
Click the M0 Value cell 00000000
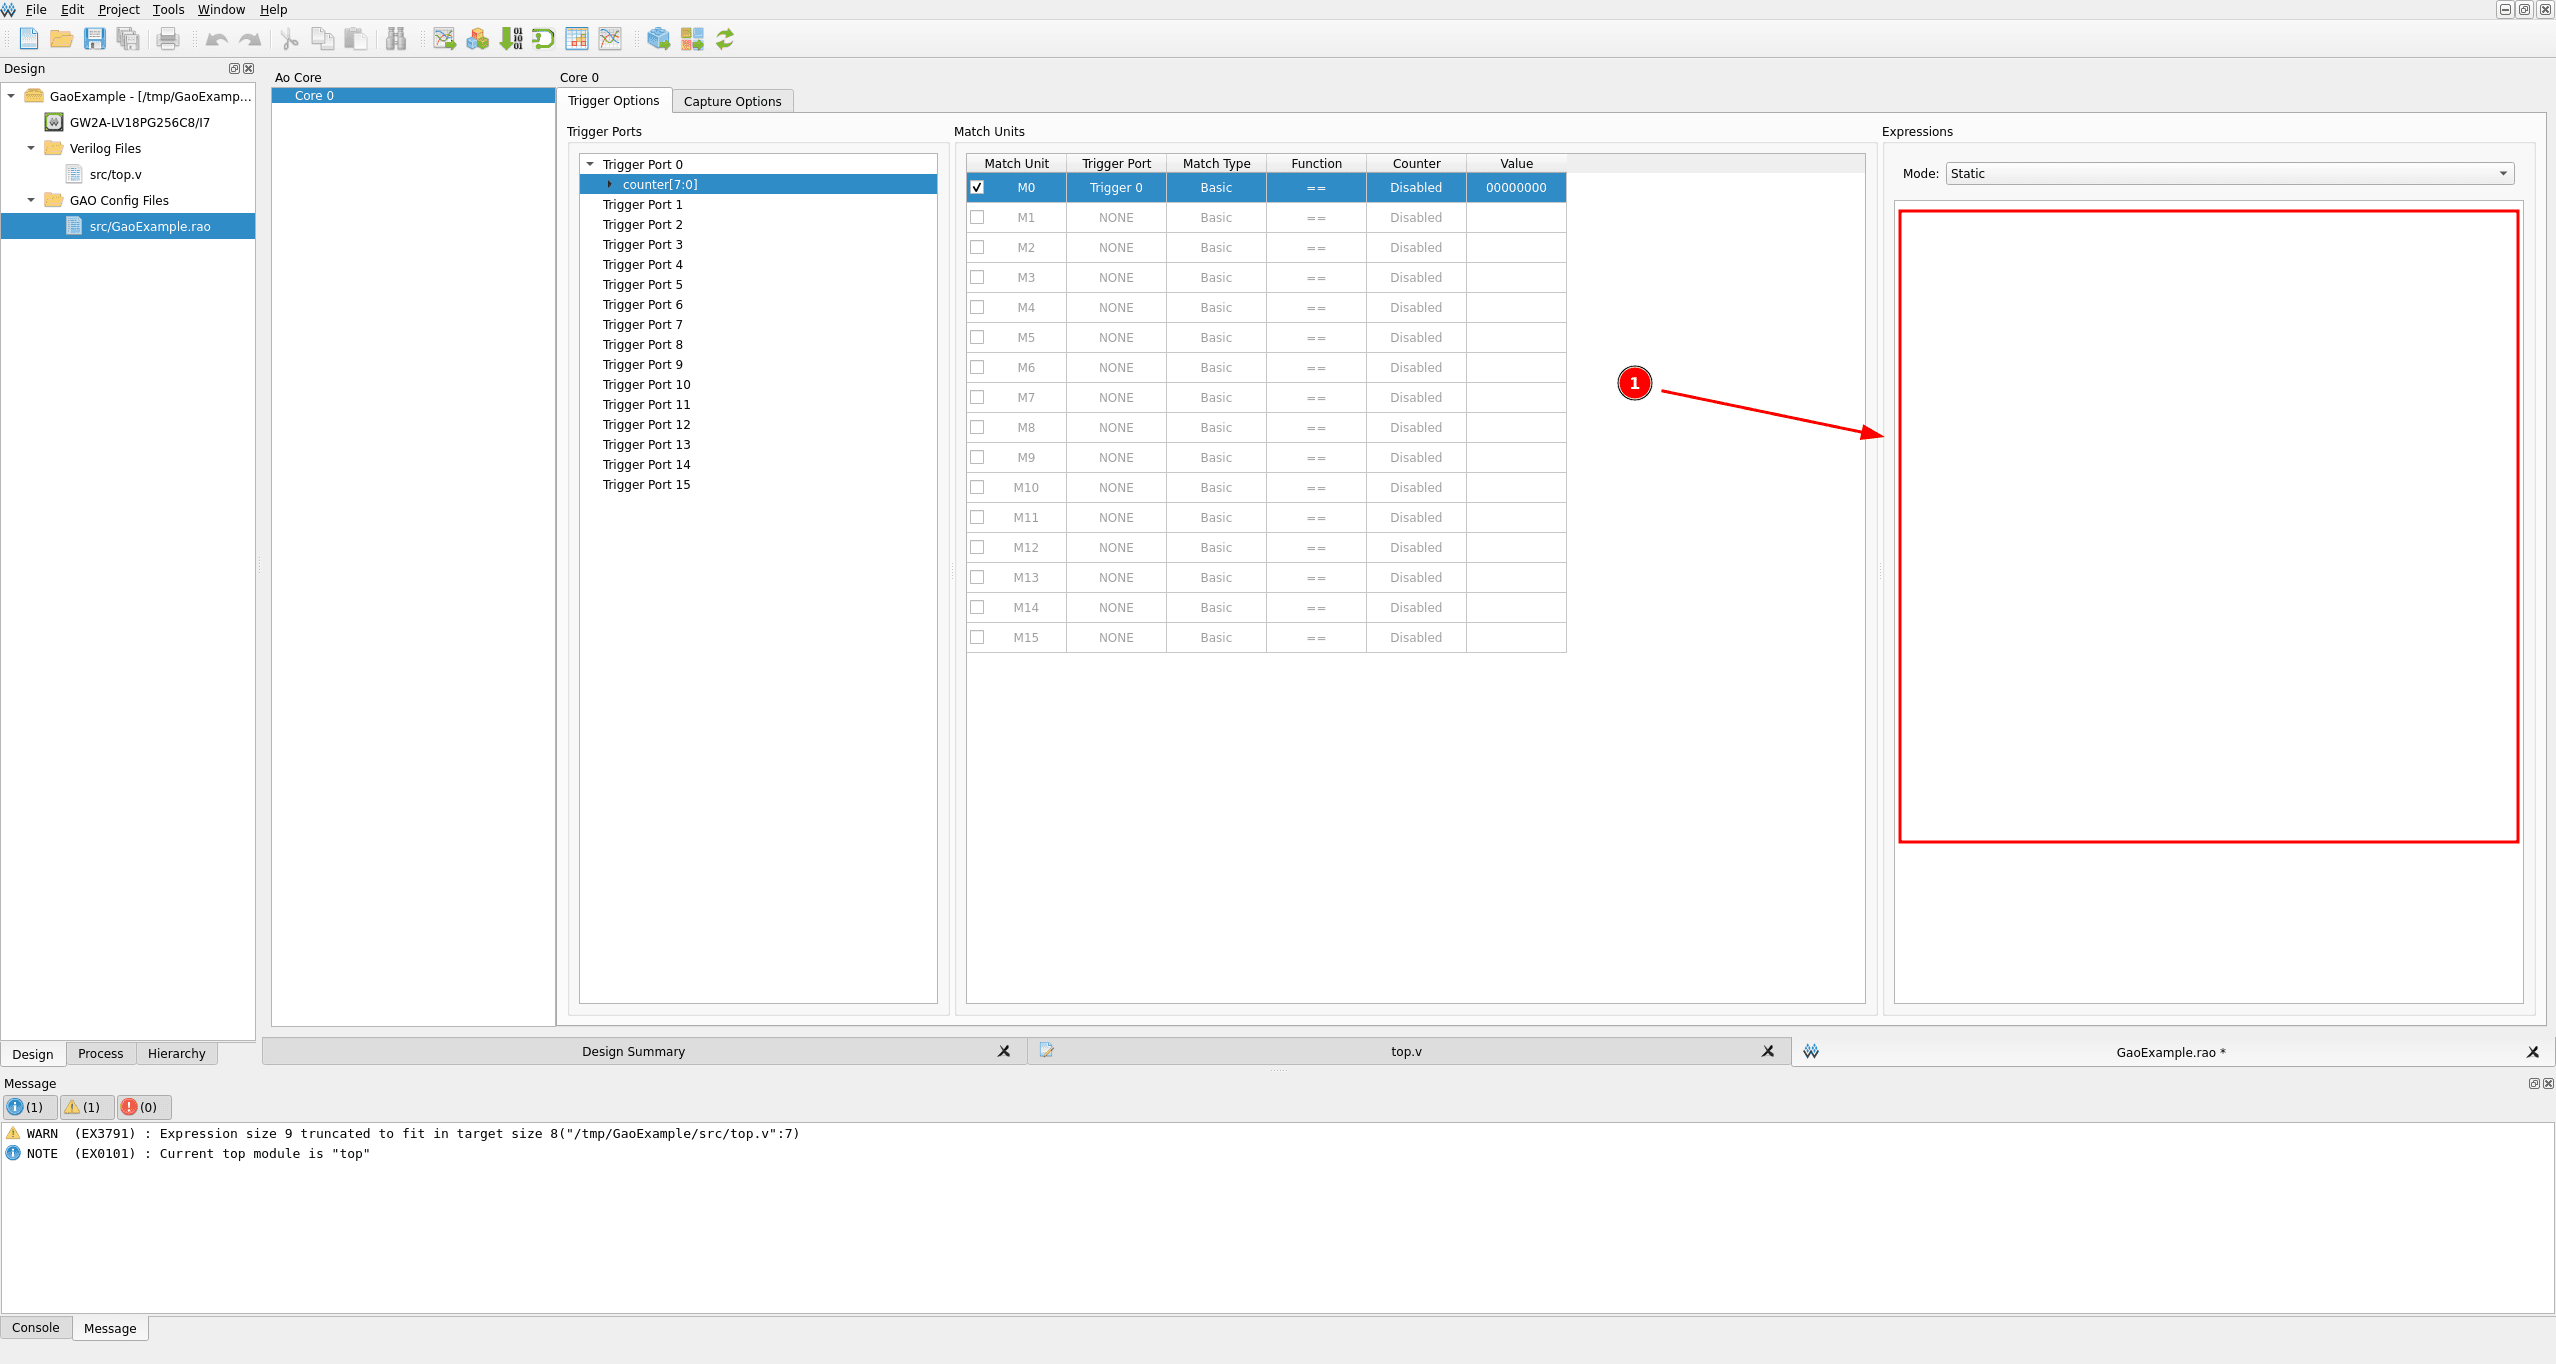tap(1516, 187)
